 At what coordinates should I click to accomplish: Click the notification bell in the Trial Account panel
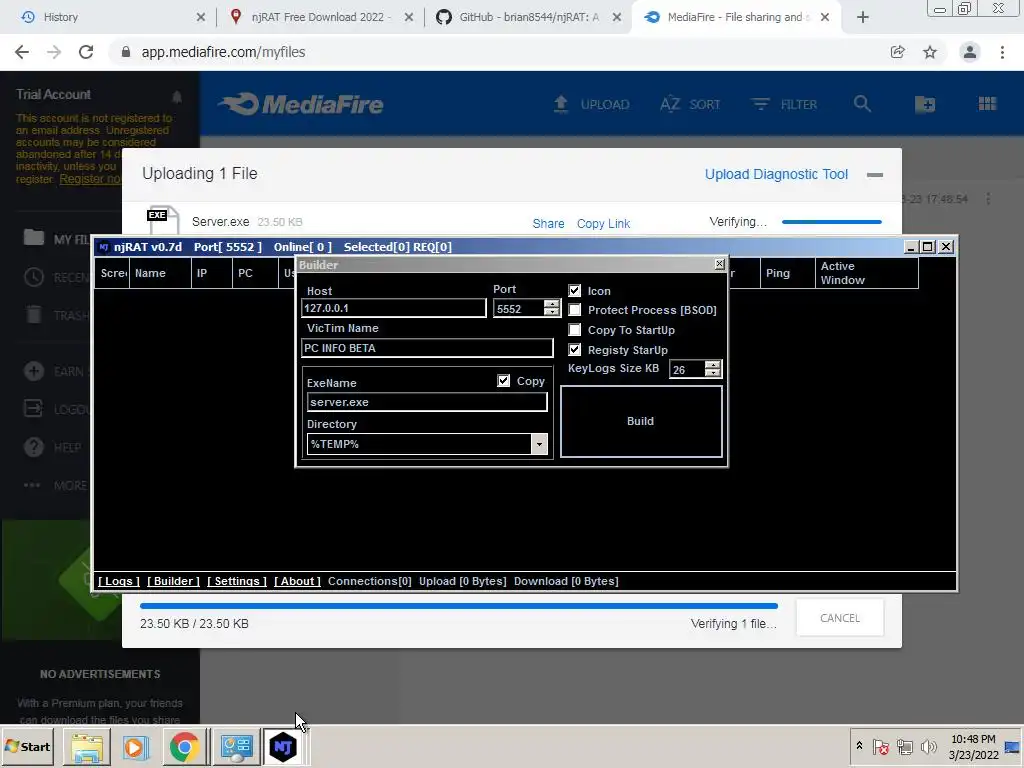[177, 97]
